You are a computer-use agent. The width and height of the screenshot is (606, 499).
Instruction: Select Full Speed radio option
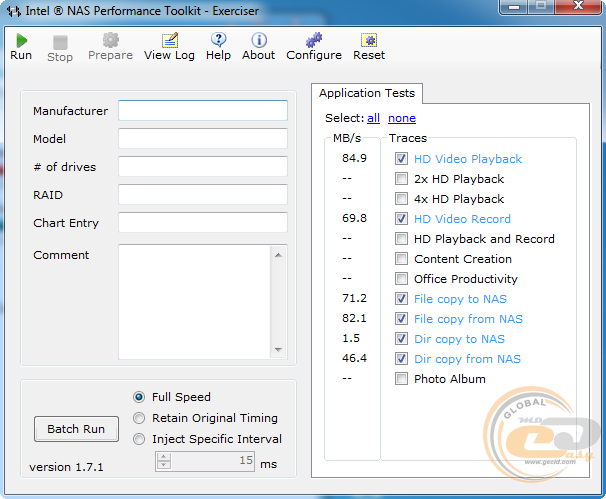139,397
